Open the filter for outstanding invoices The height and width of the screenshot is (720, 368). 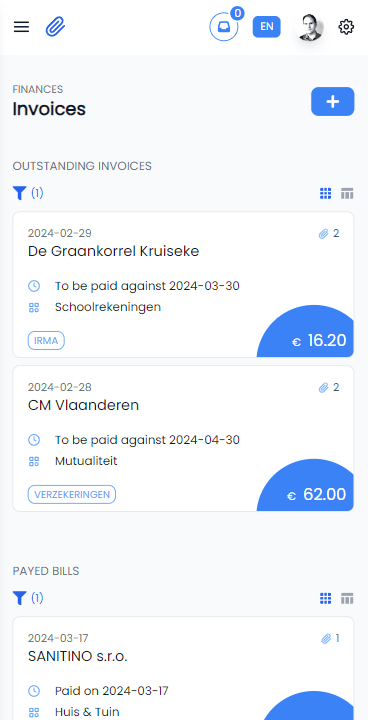(28, 193)
